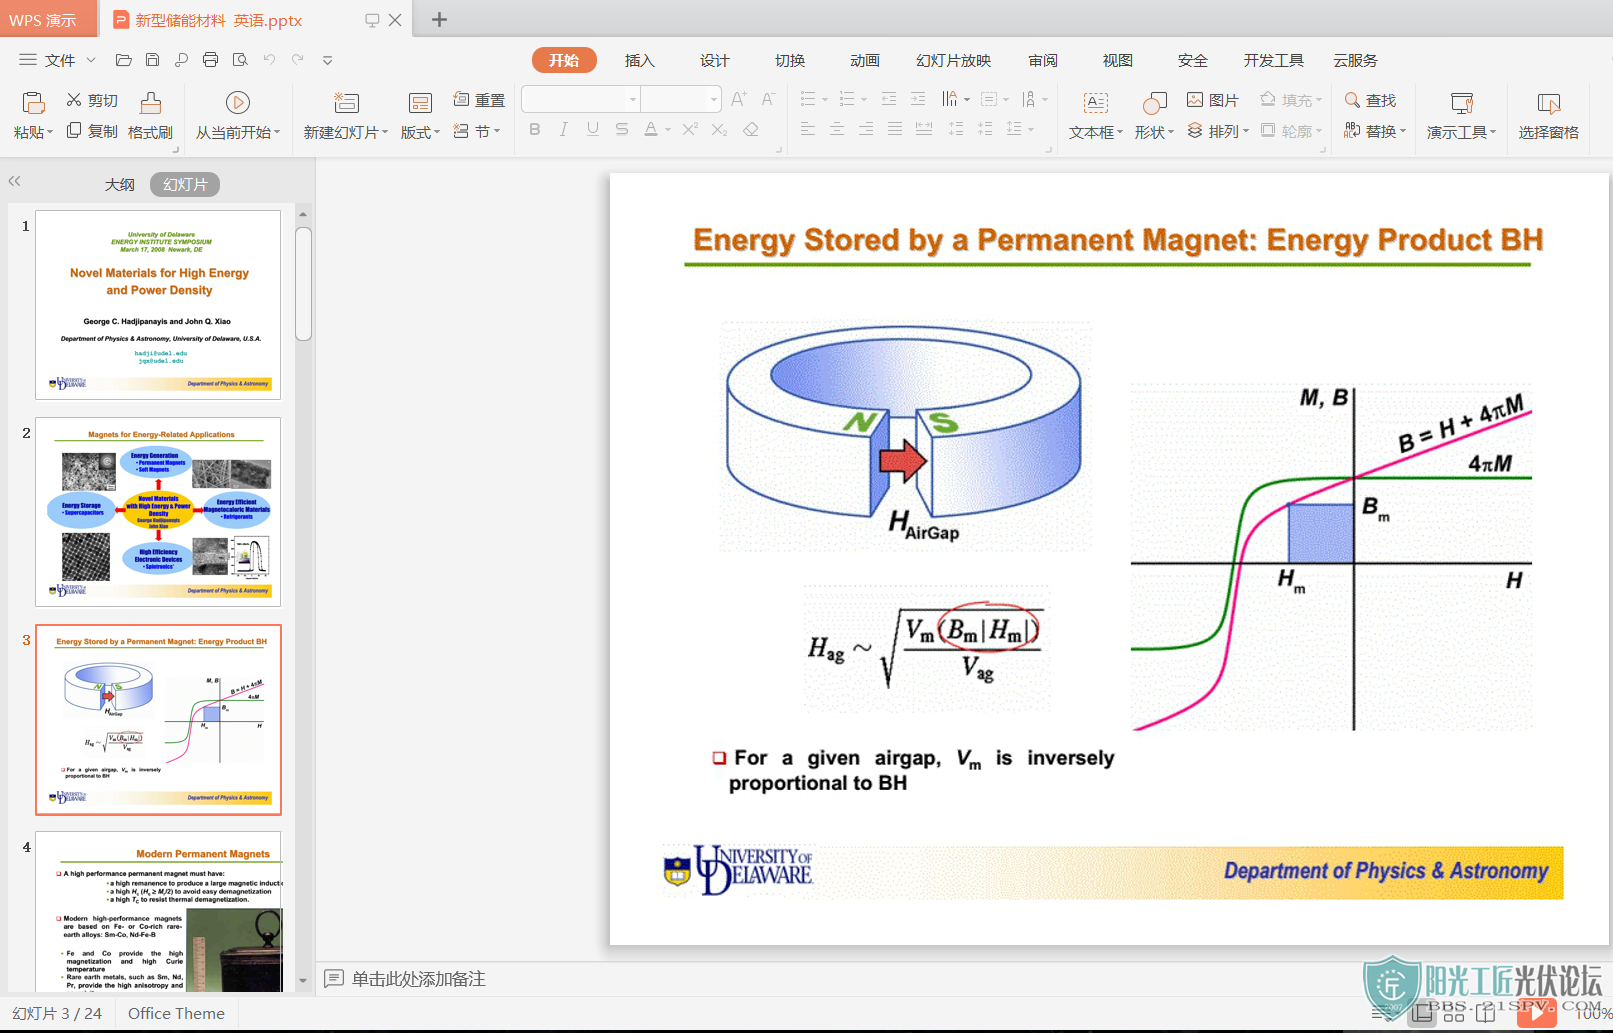This screenshot has width=1613, height=1033.
Task: Click the Copy (复制) button
Action: coord(91,131)
